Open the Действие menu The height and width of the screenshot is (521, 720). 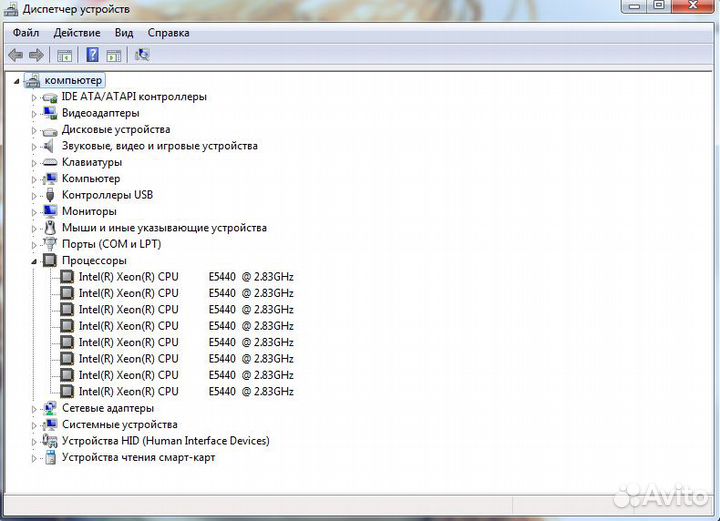77,33
